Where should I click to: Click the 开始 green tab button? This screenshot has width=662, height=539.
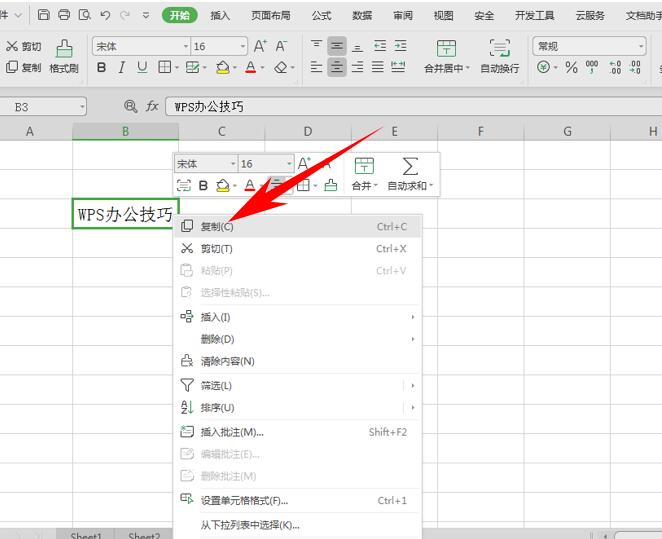[179, 16]
